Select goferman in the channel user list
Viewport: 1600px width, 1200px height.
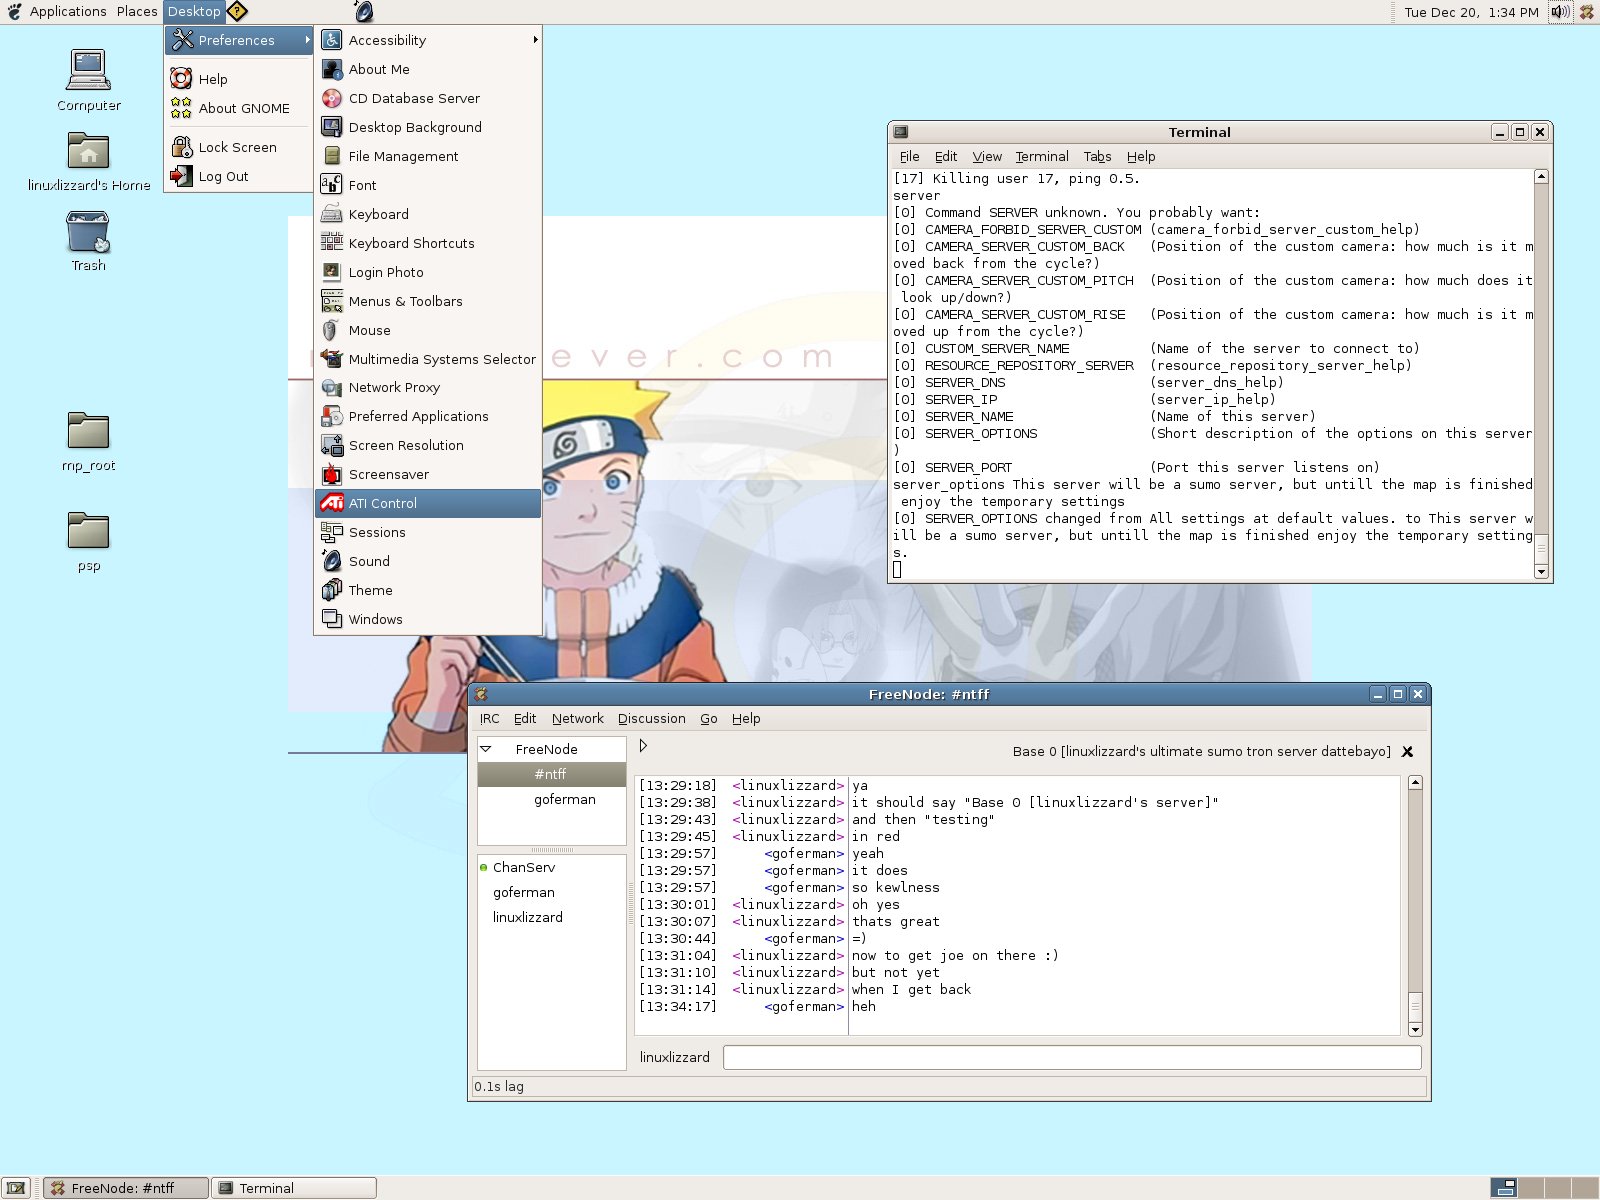click(523, 892)
